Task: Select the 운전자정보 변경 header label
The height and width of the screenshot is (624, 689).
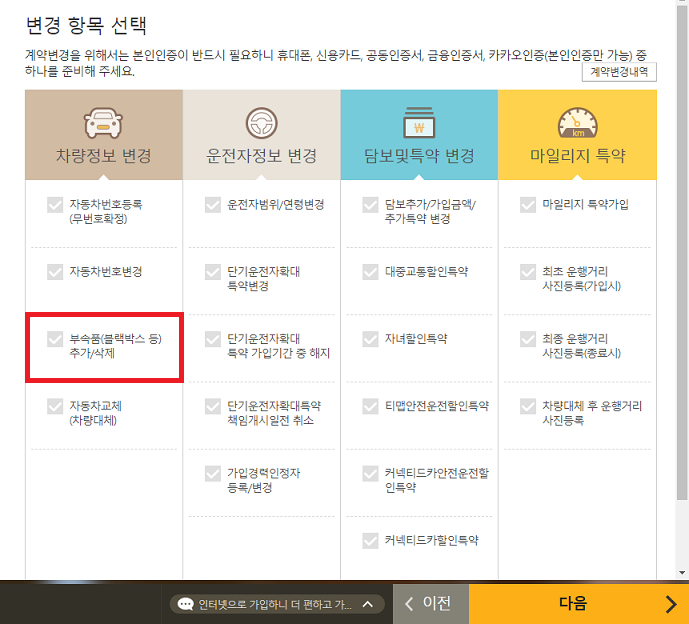Action: coord(261,156)
